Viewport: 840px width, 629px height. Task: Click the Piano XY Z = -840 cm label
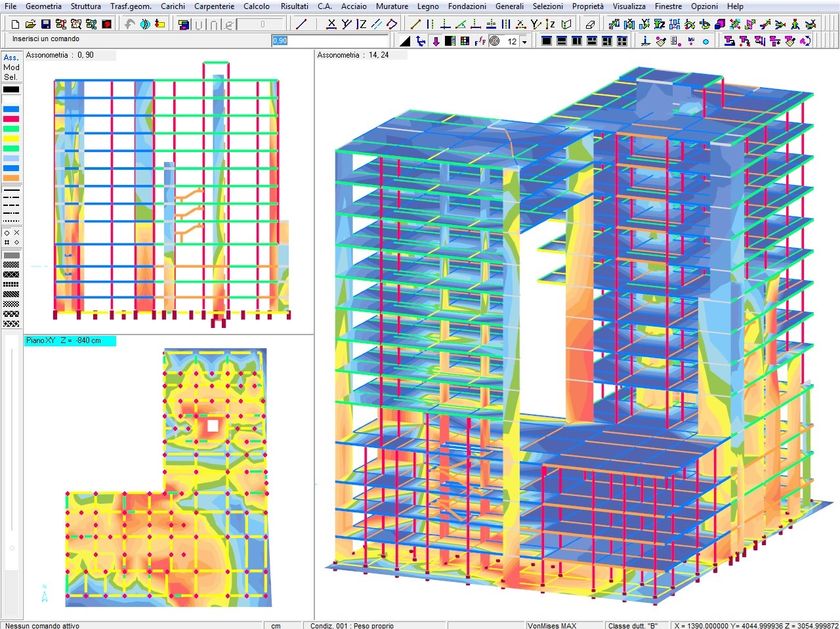70,341
